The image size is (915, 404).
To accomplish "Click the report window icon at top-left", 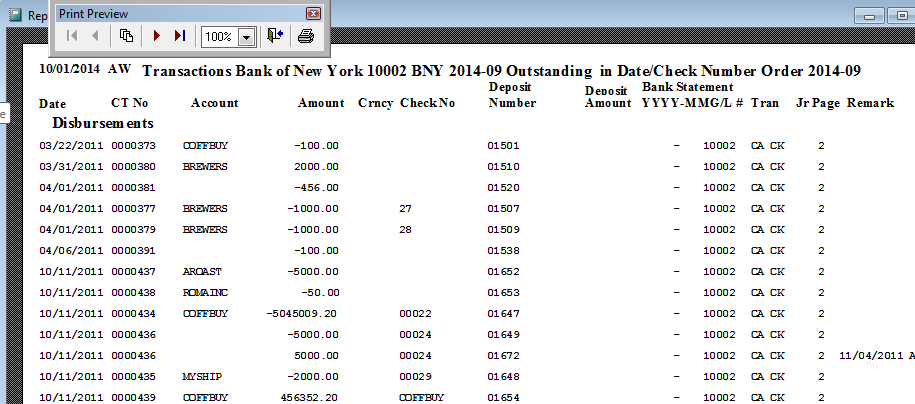I will [x=15, y=15].
